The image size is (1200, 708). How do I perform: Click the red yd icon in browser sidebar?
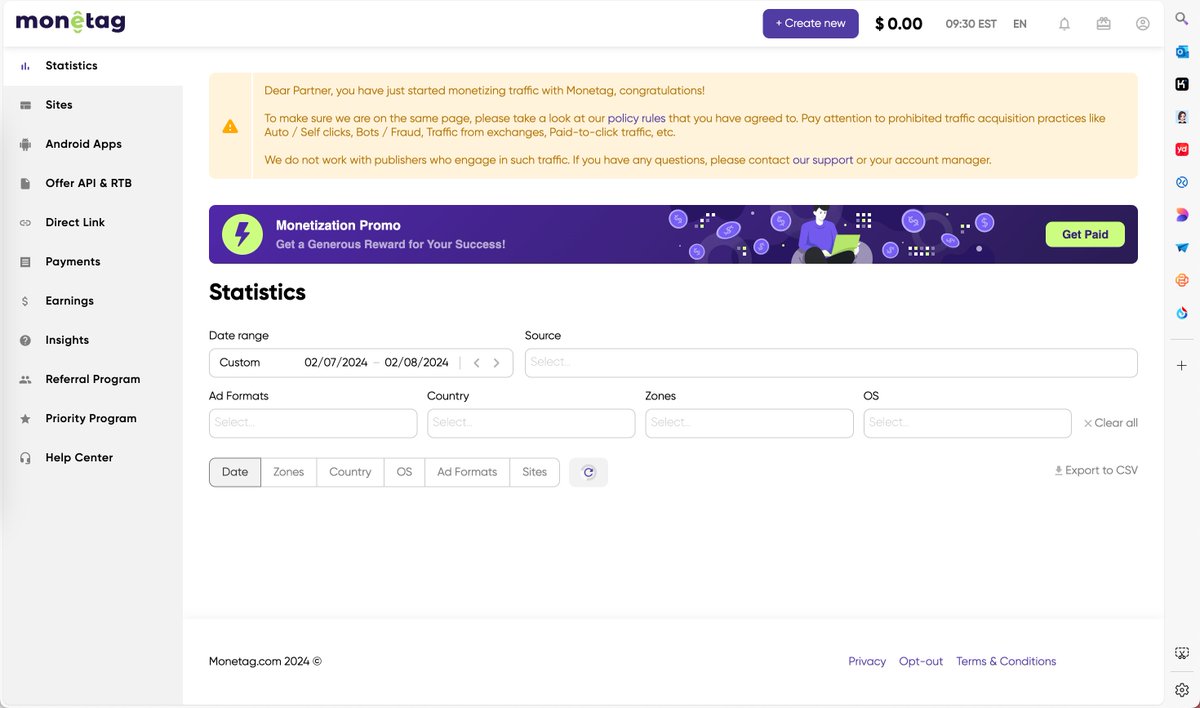(x=1182, y=150)
